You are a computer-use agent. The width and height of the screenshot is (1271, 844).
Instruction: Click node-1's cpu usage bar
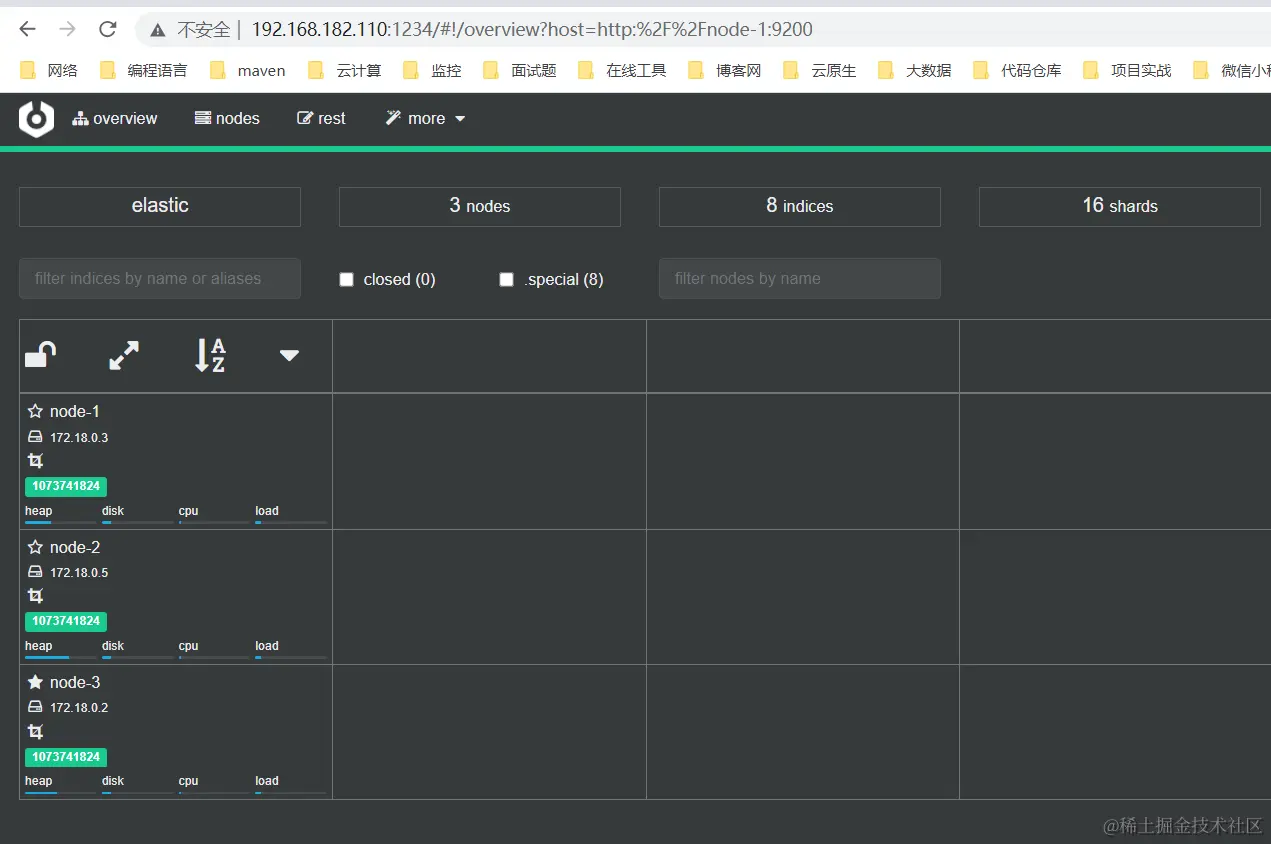click(x=214, y=522)
